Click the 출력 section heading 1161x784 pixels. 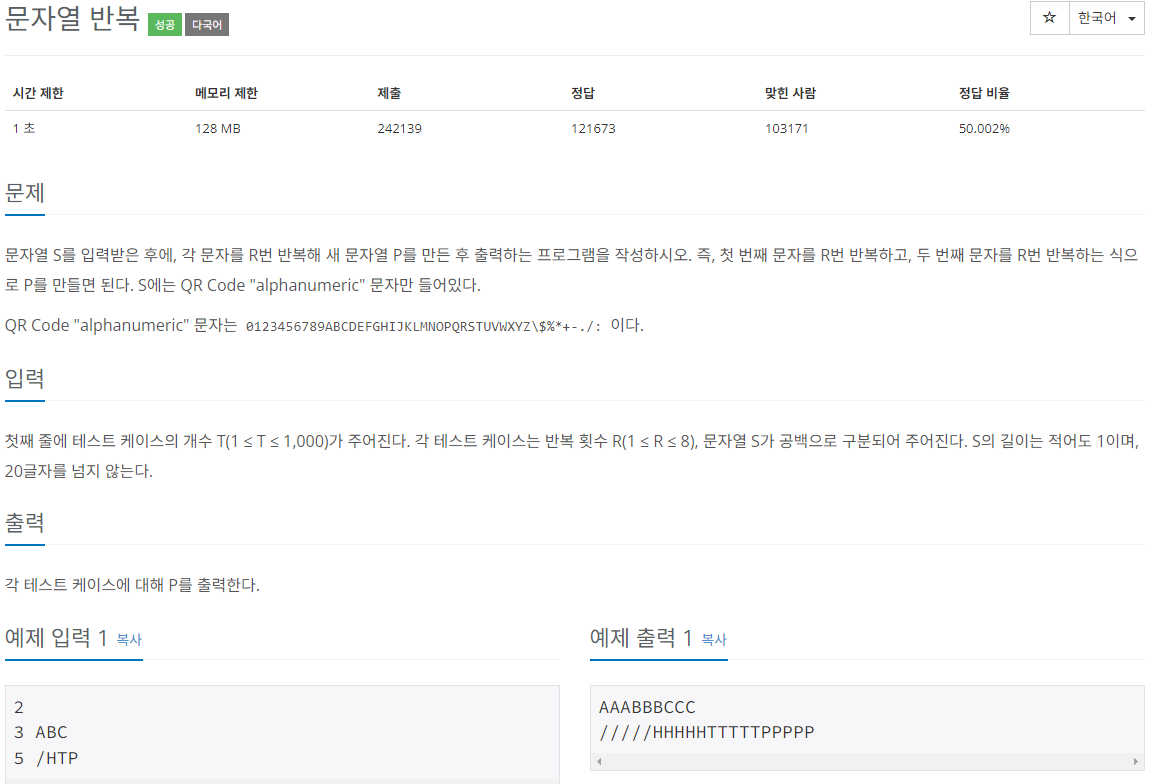[x=24, y=523]
